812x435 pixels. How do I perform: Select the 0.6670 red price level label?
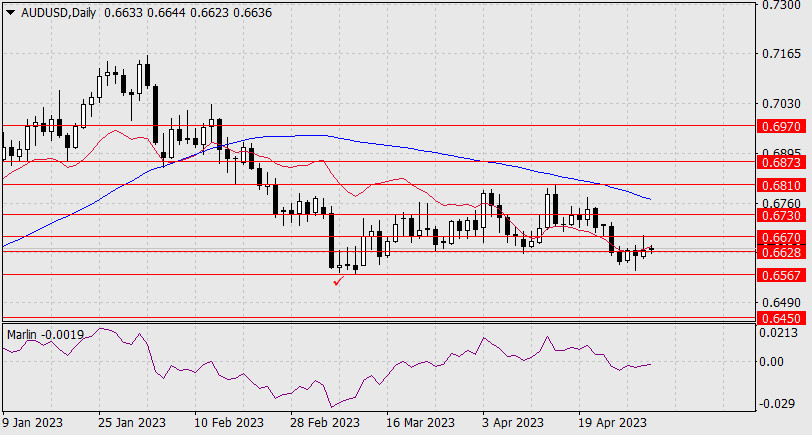[781, 237]
